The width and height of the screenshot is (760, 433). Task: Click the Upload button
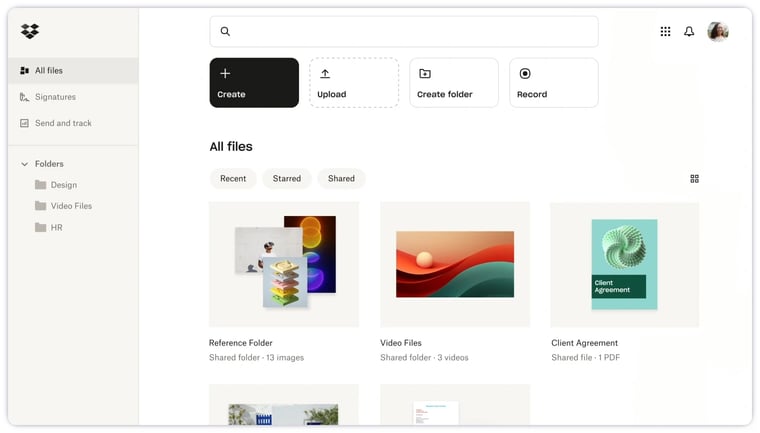click(354, 83)
